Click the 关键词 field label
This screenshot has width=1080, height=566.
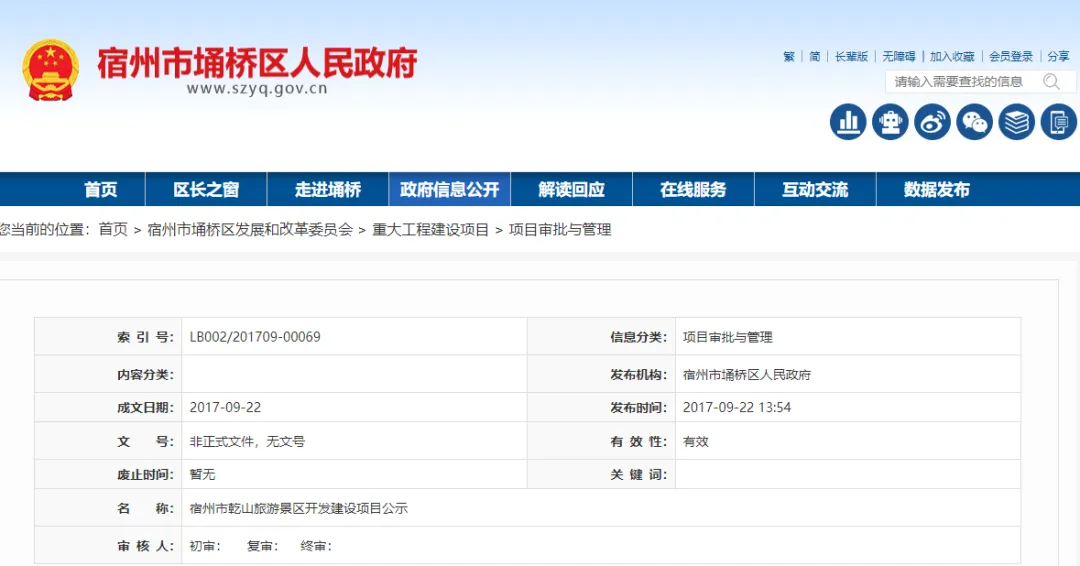click(638, 474)
